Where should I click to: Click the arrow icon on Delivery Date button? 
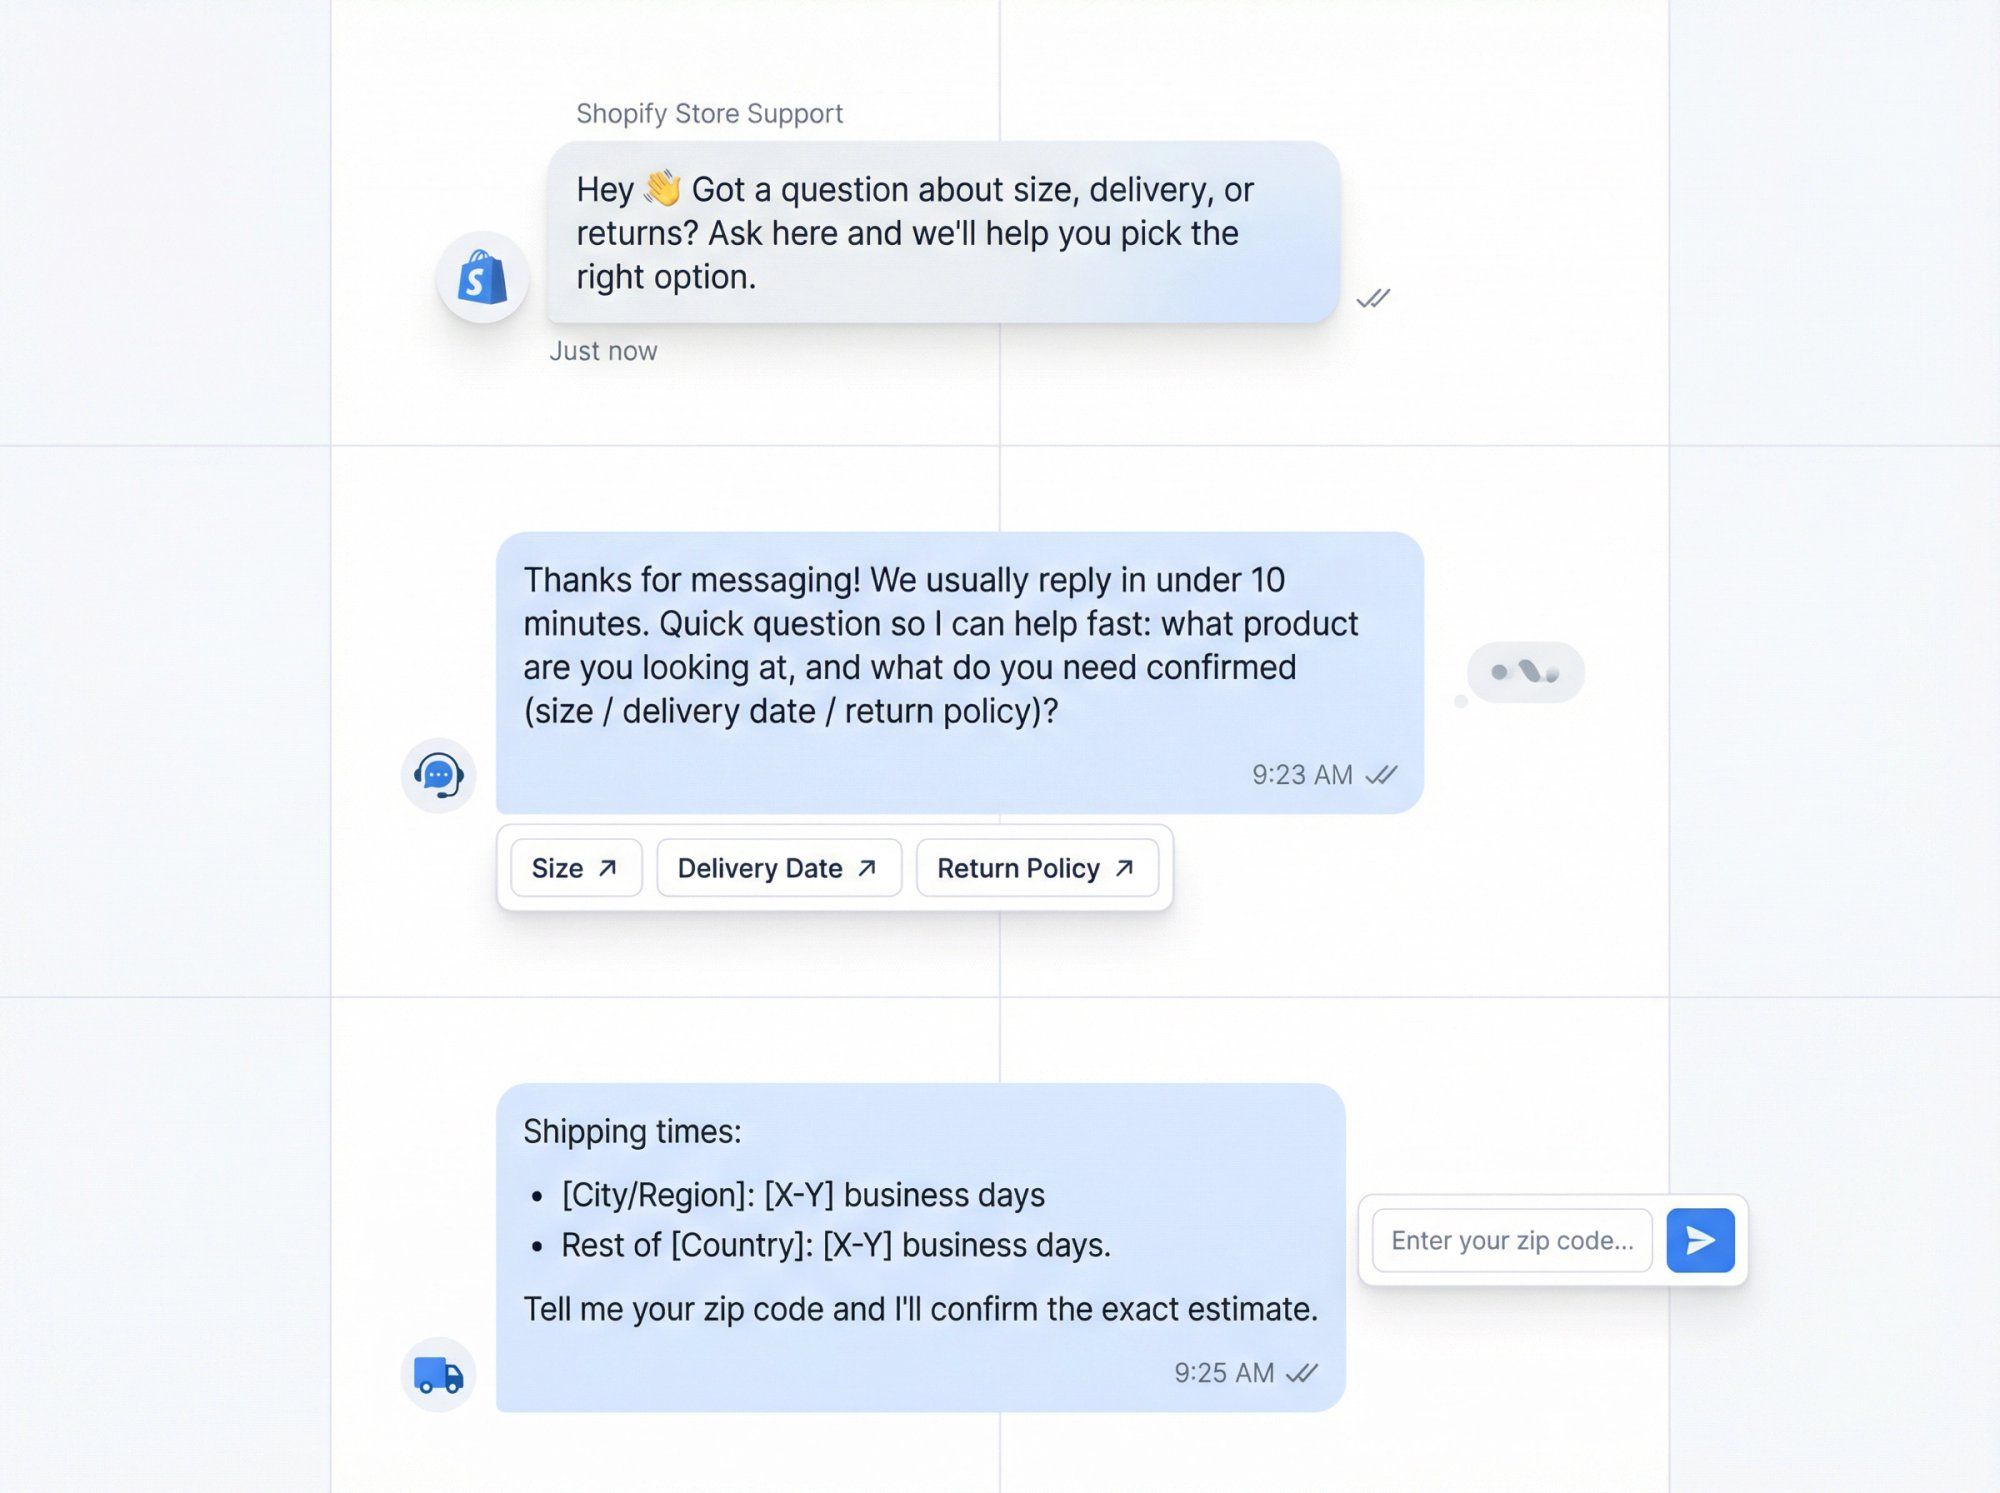point(866,867)
